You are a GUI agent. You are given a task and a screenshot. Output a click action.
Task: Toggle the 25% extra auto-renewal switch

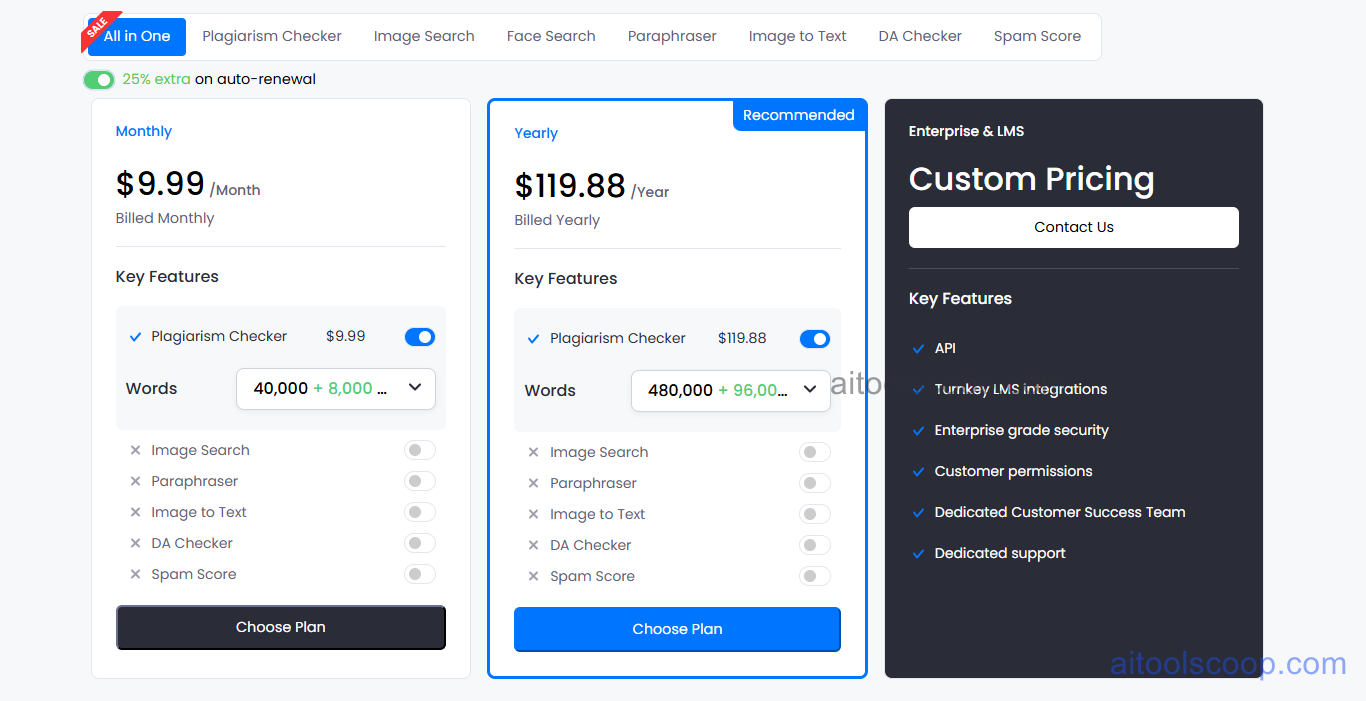[99, 80]
